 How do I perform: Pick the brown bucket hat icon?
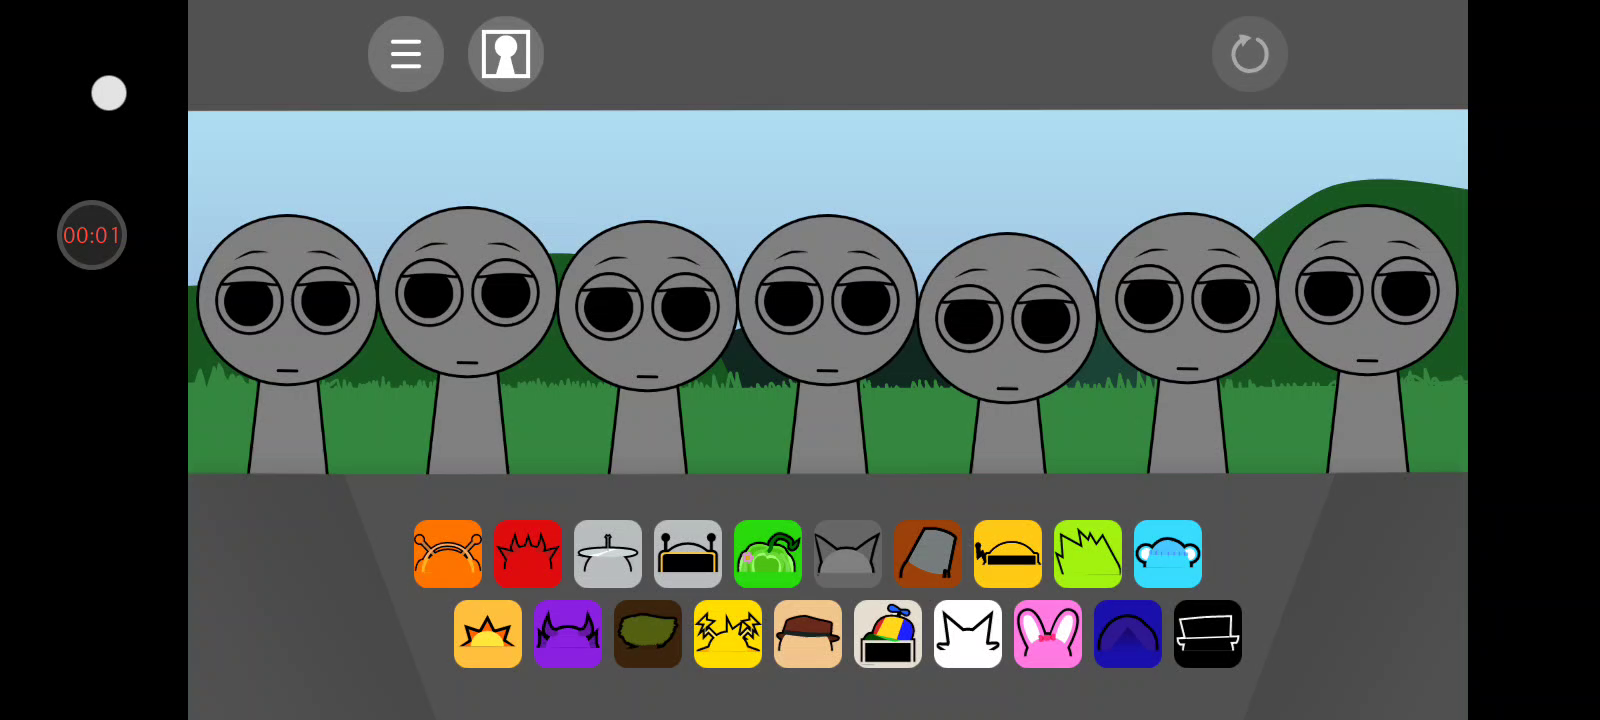click(x=927, y=554)
